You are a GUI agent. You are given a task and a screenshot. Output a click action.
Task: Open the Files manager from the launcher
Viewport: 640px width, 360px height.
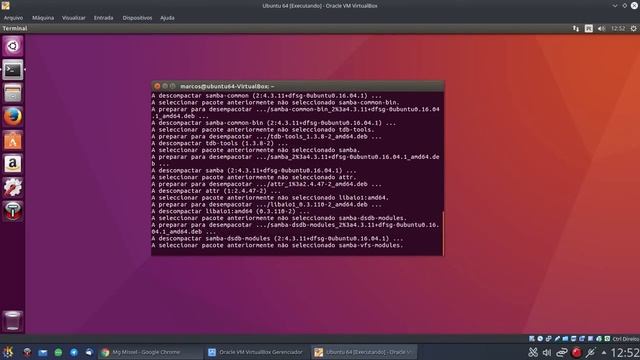coord(13,93)
